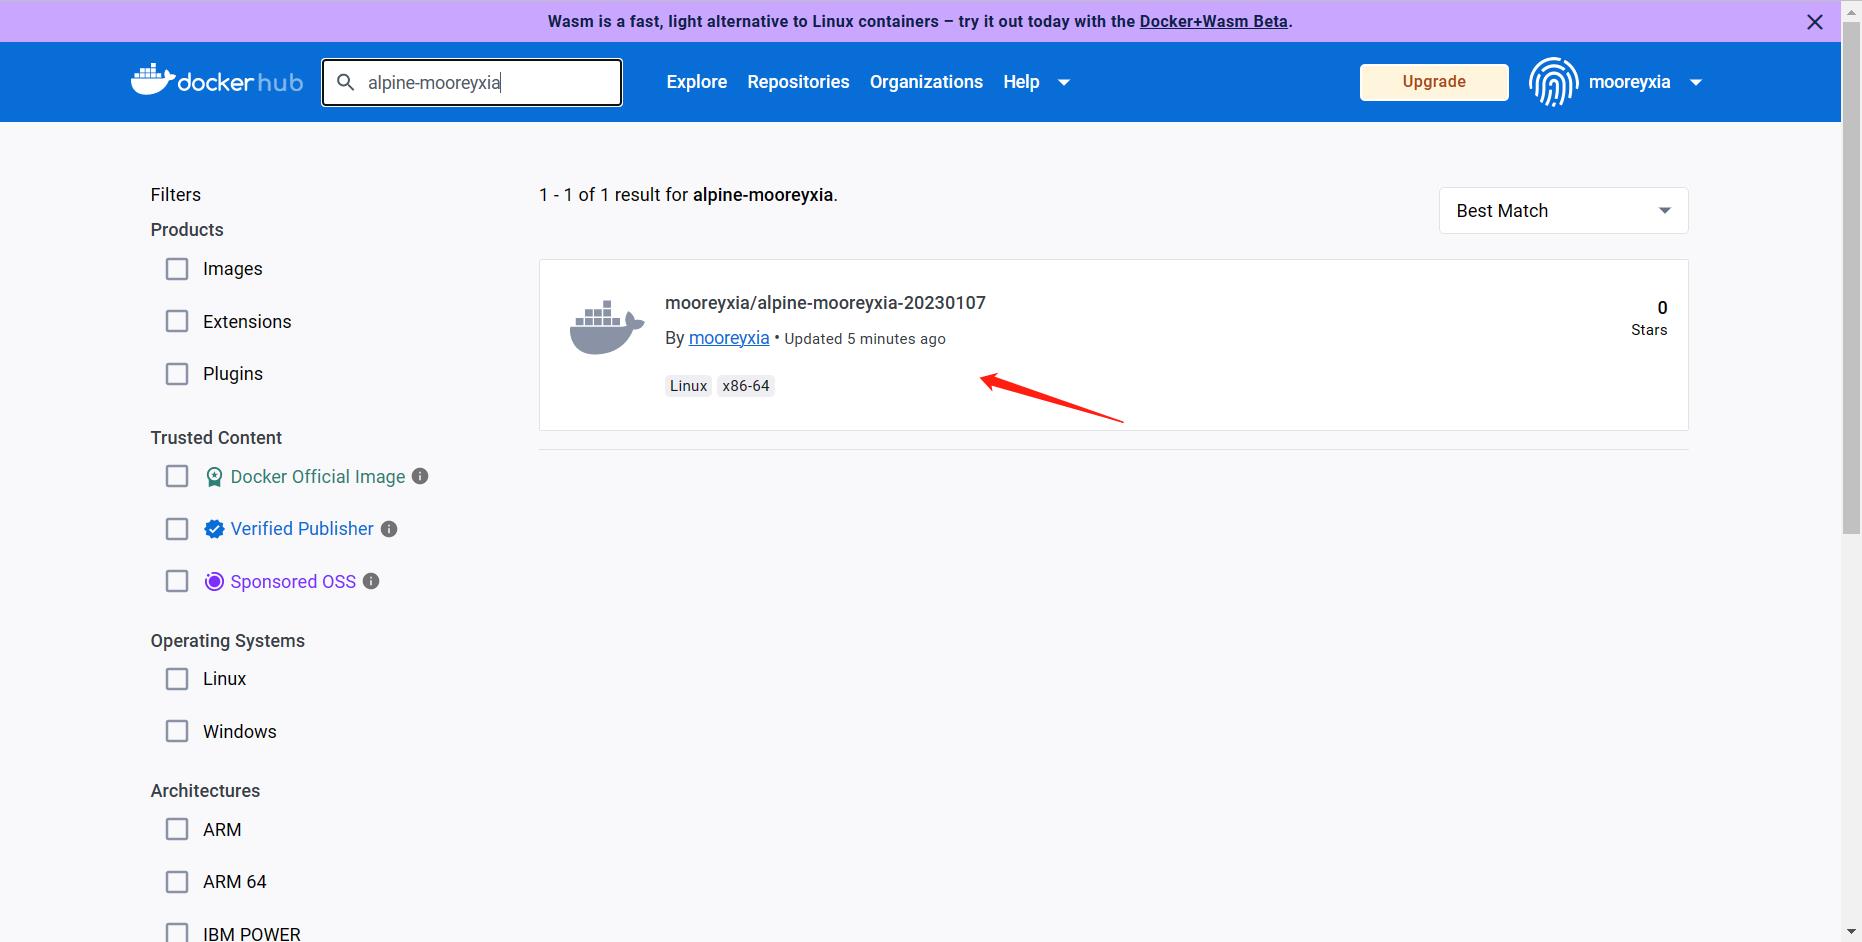
Task: Check the IBM POWER architecture filter
Action: coord(177,933)
